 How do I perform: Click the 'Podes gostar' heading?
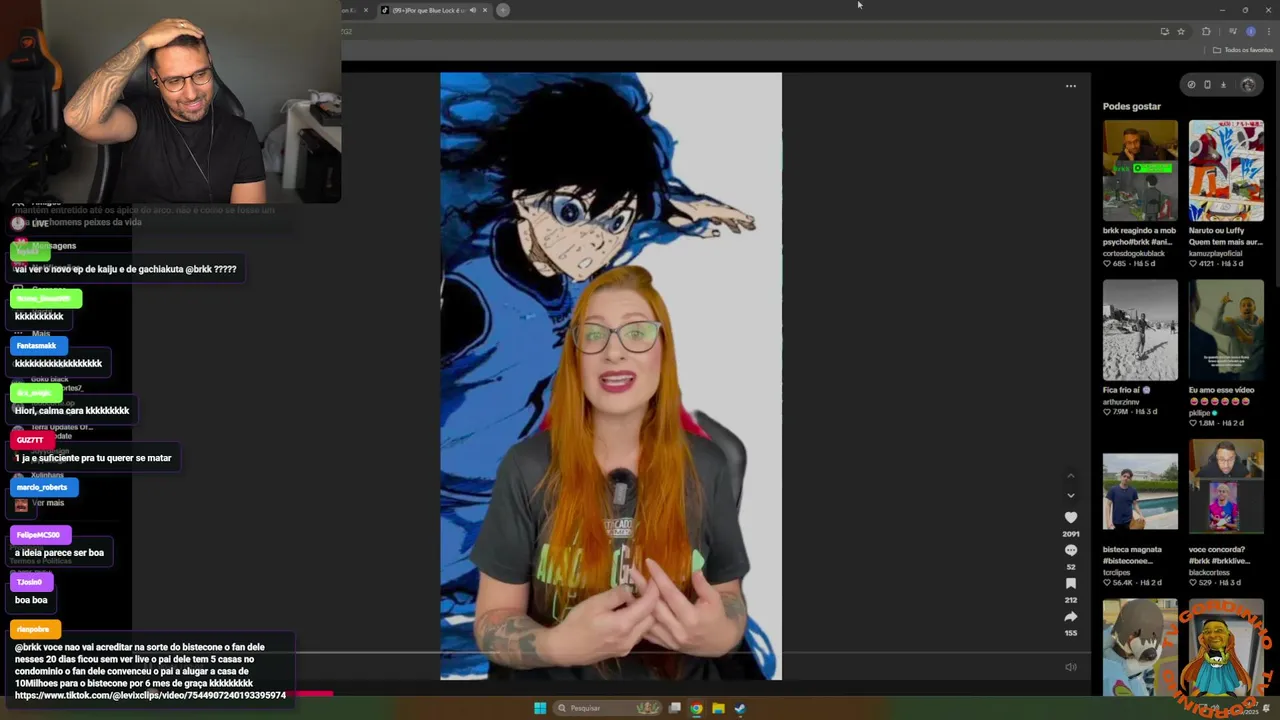pyautogui.click(x=1132, y=106)
